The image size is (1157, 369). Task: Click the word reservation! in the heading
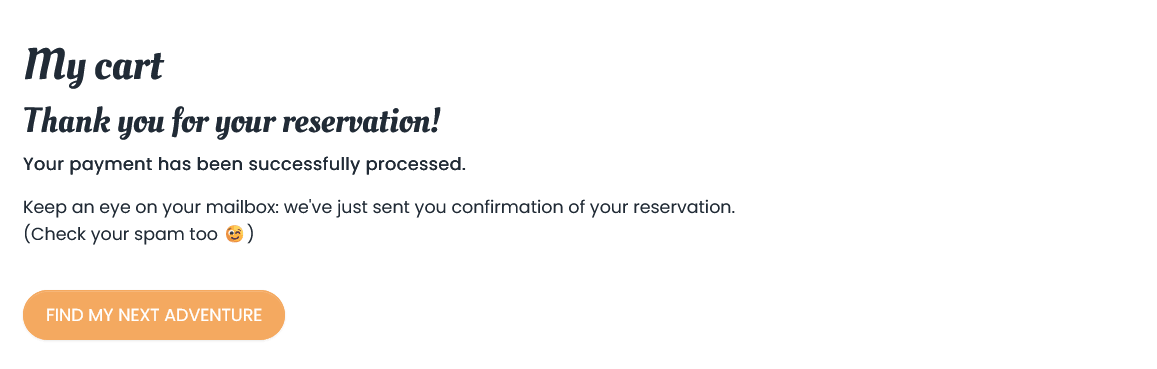click(362, 120)
